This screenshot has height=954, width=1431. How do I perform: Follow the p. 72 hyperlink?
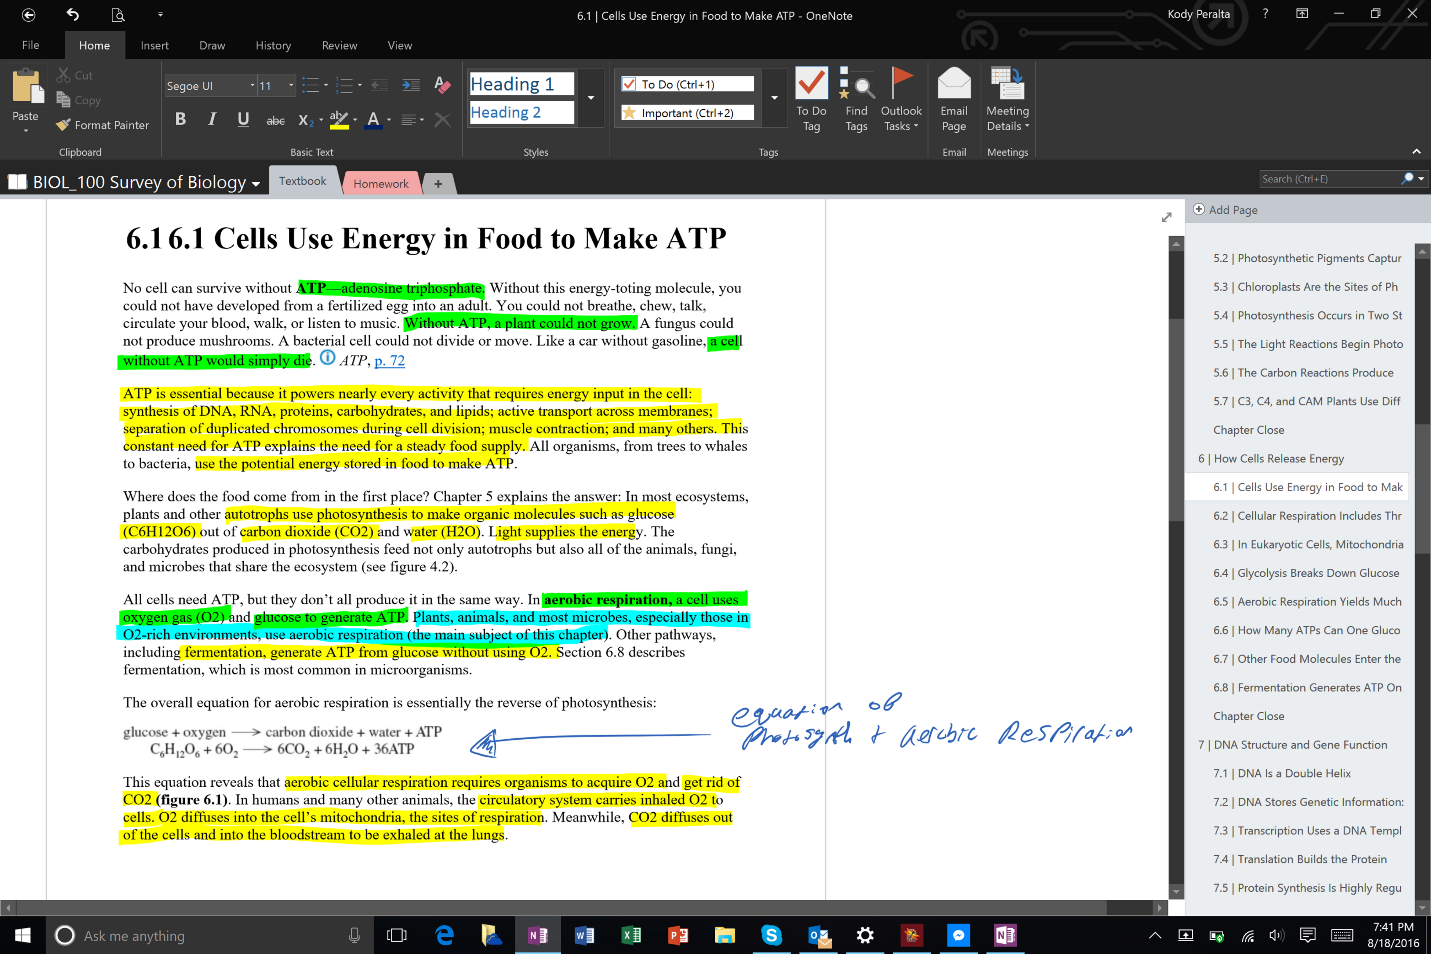tap(389, 361)
